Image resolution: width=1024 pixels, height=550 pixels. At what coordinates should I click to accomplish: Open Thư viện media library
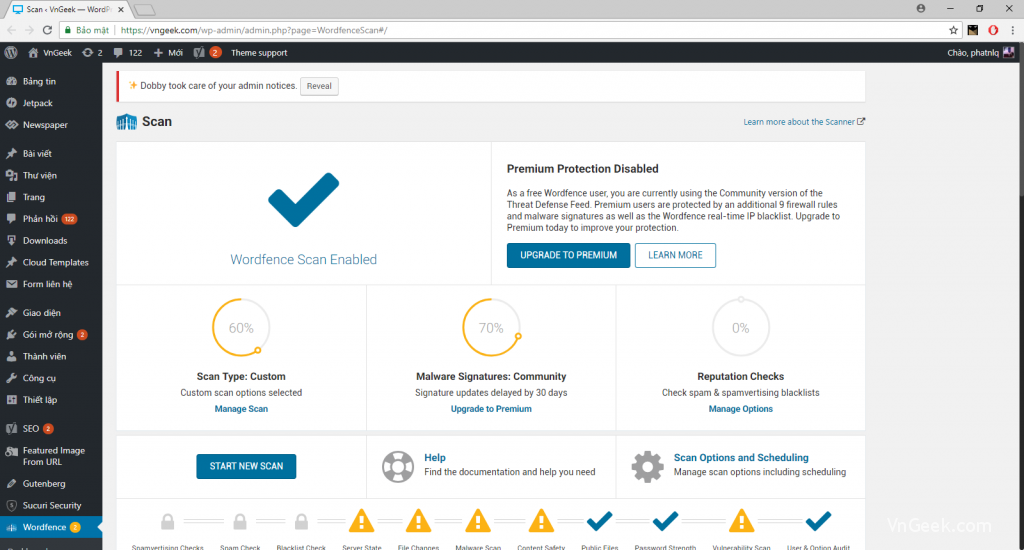click(51, 175)
